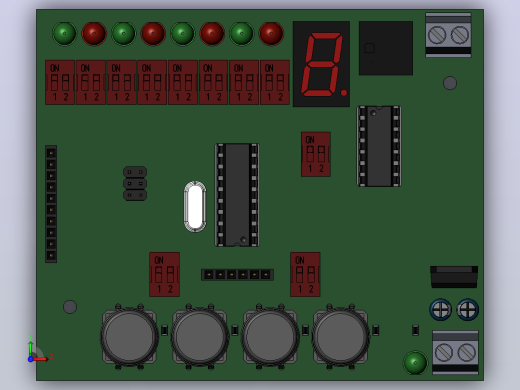This screenshot has width=520, height=390.
Task: Click the single green LED at the bottom right
Action: tap(415, 362)
